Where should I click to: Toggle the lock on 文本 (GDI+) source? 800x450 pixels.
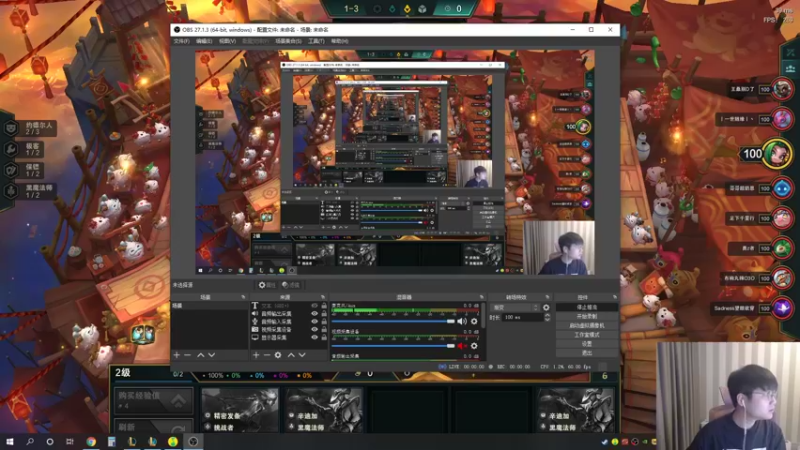click(x=323, y=306)
